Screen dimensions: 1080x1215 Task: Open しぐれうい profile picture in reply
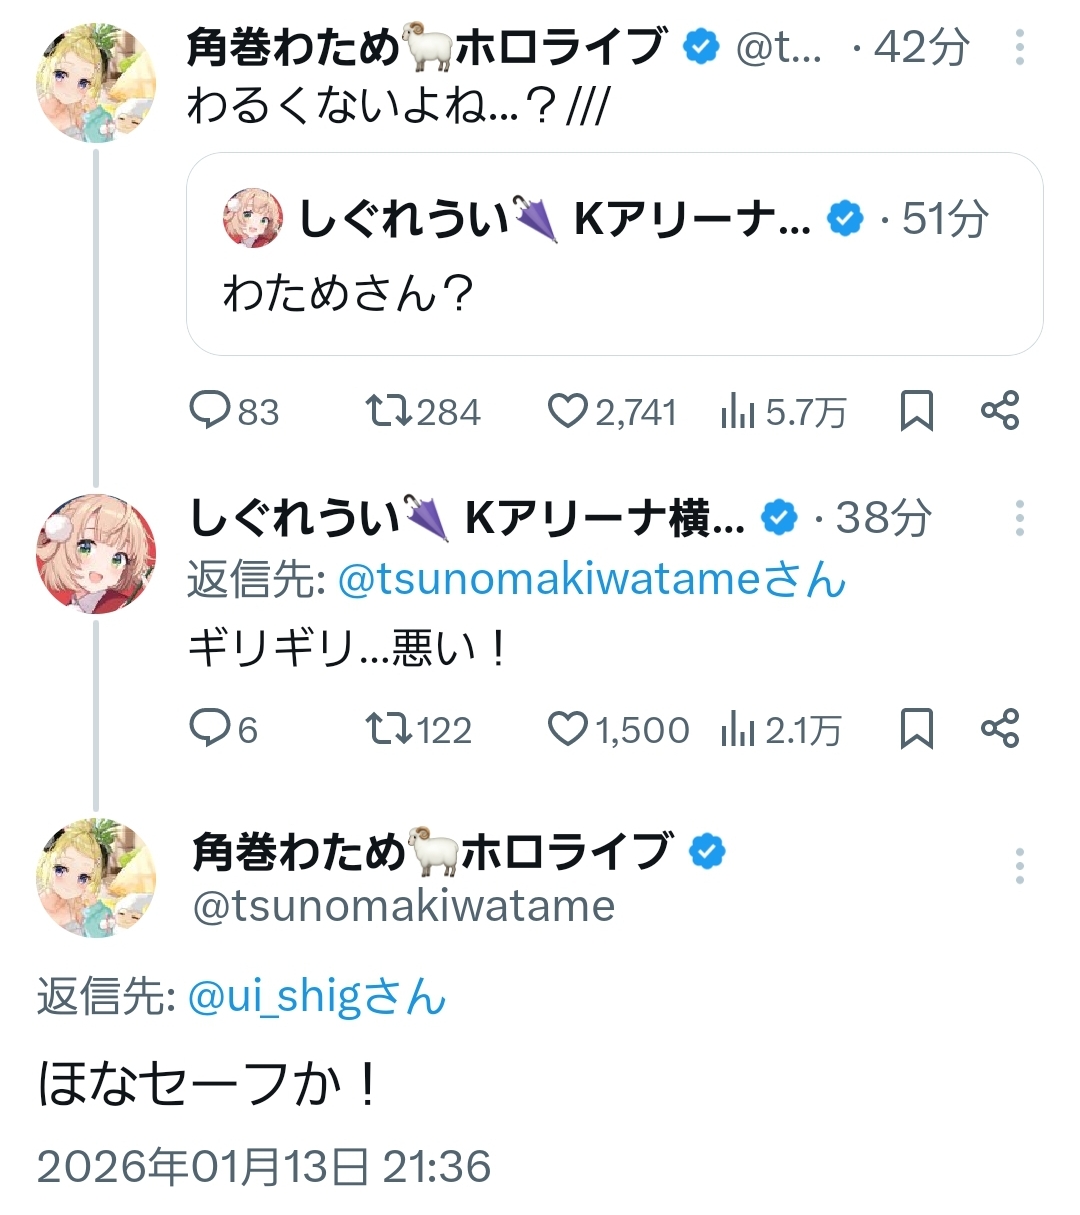coord(96,553)
